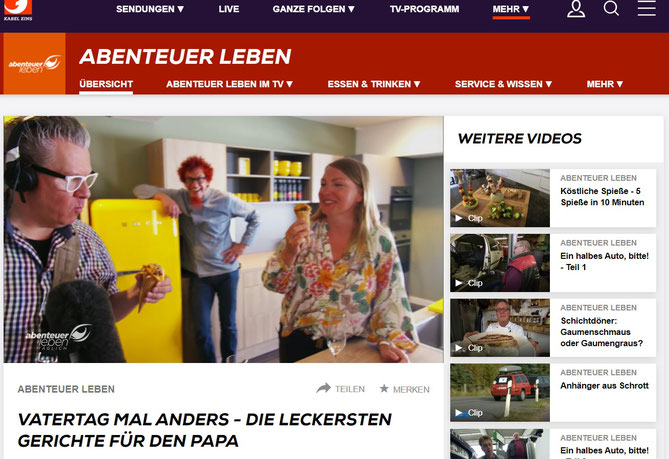Screen dimensions: 669x459
Task: Open TV-Programm in top navigation
Action: pos(425,9)
